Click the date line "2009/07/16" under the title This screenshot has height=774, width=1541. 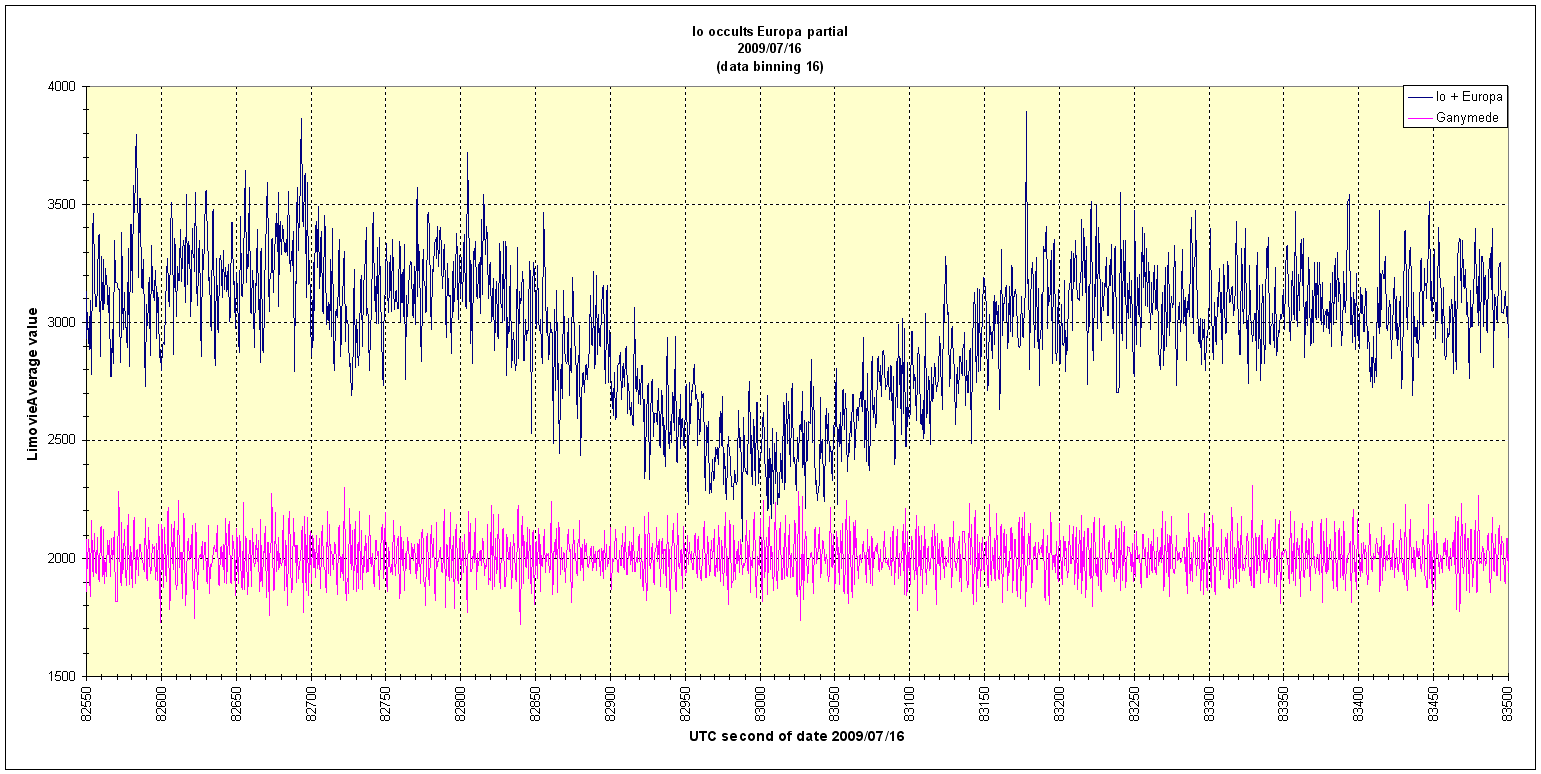770,49
